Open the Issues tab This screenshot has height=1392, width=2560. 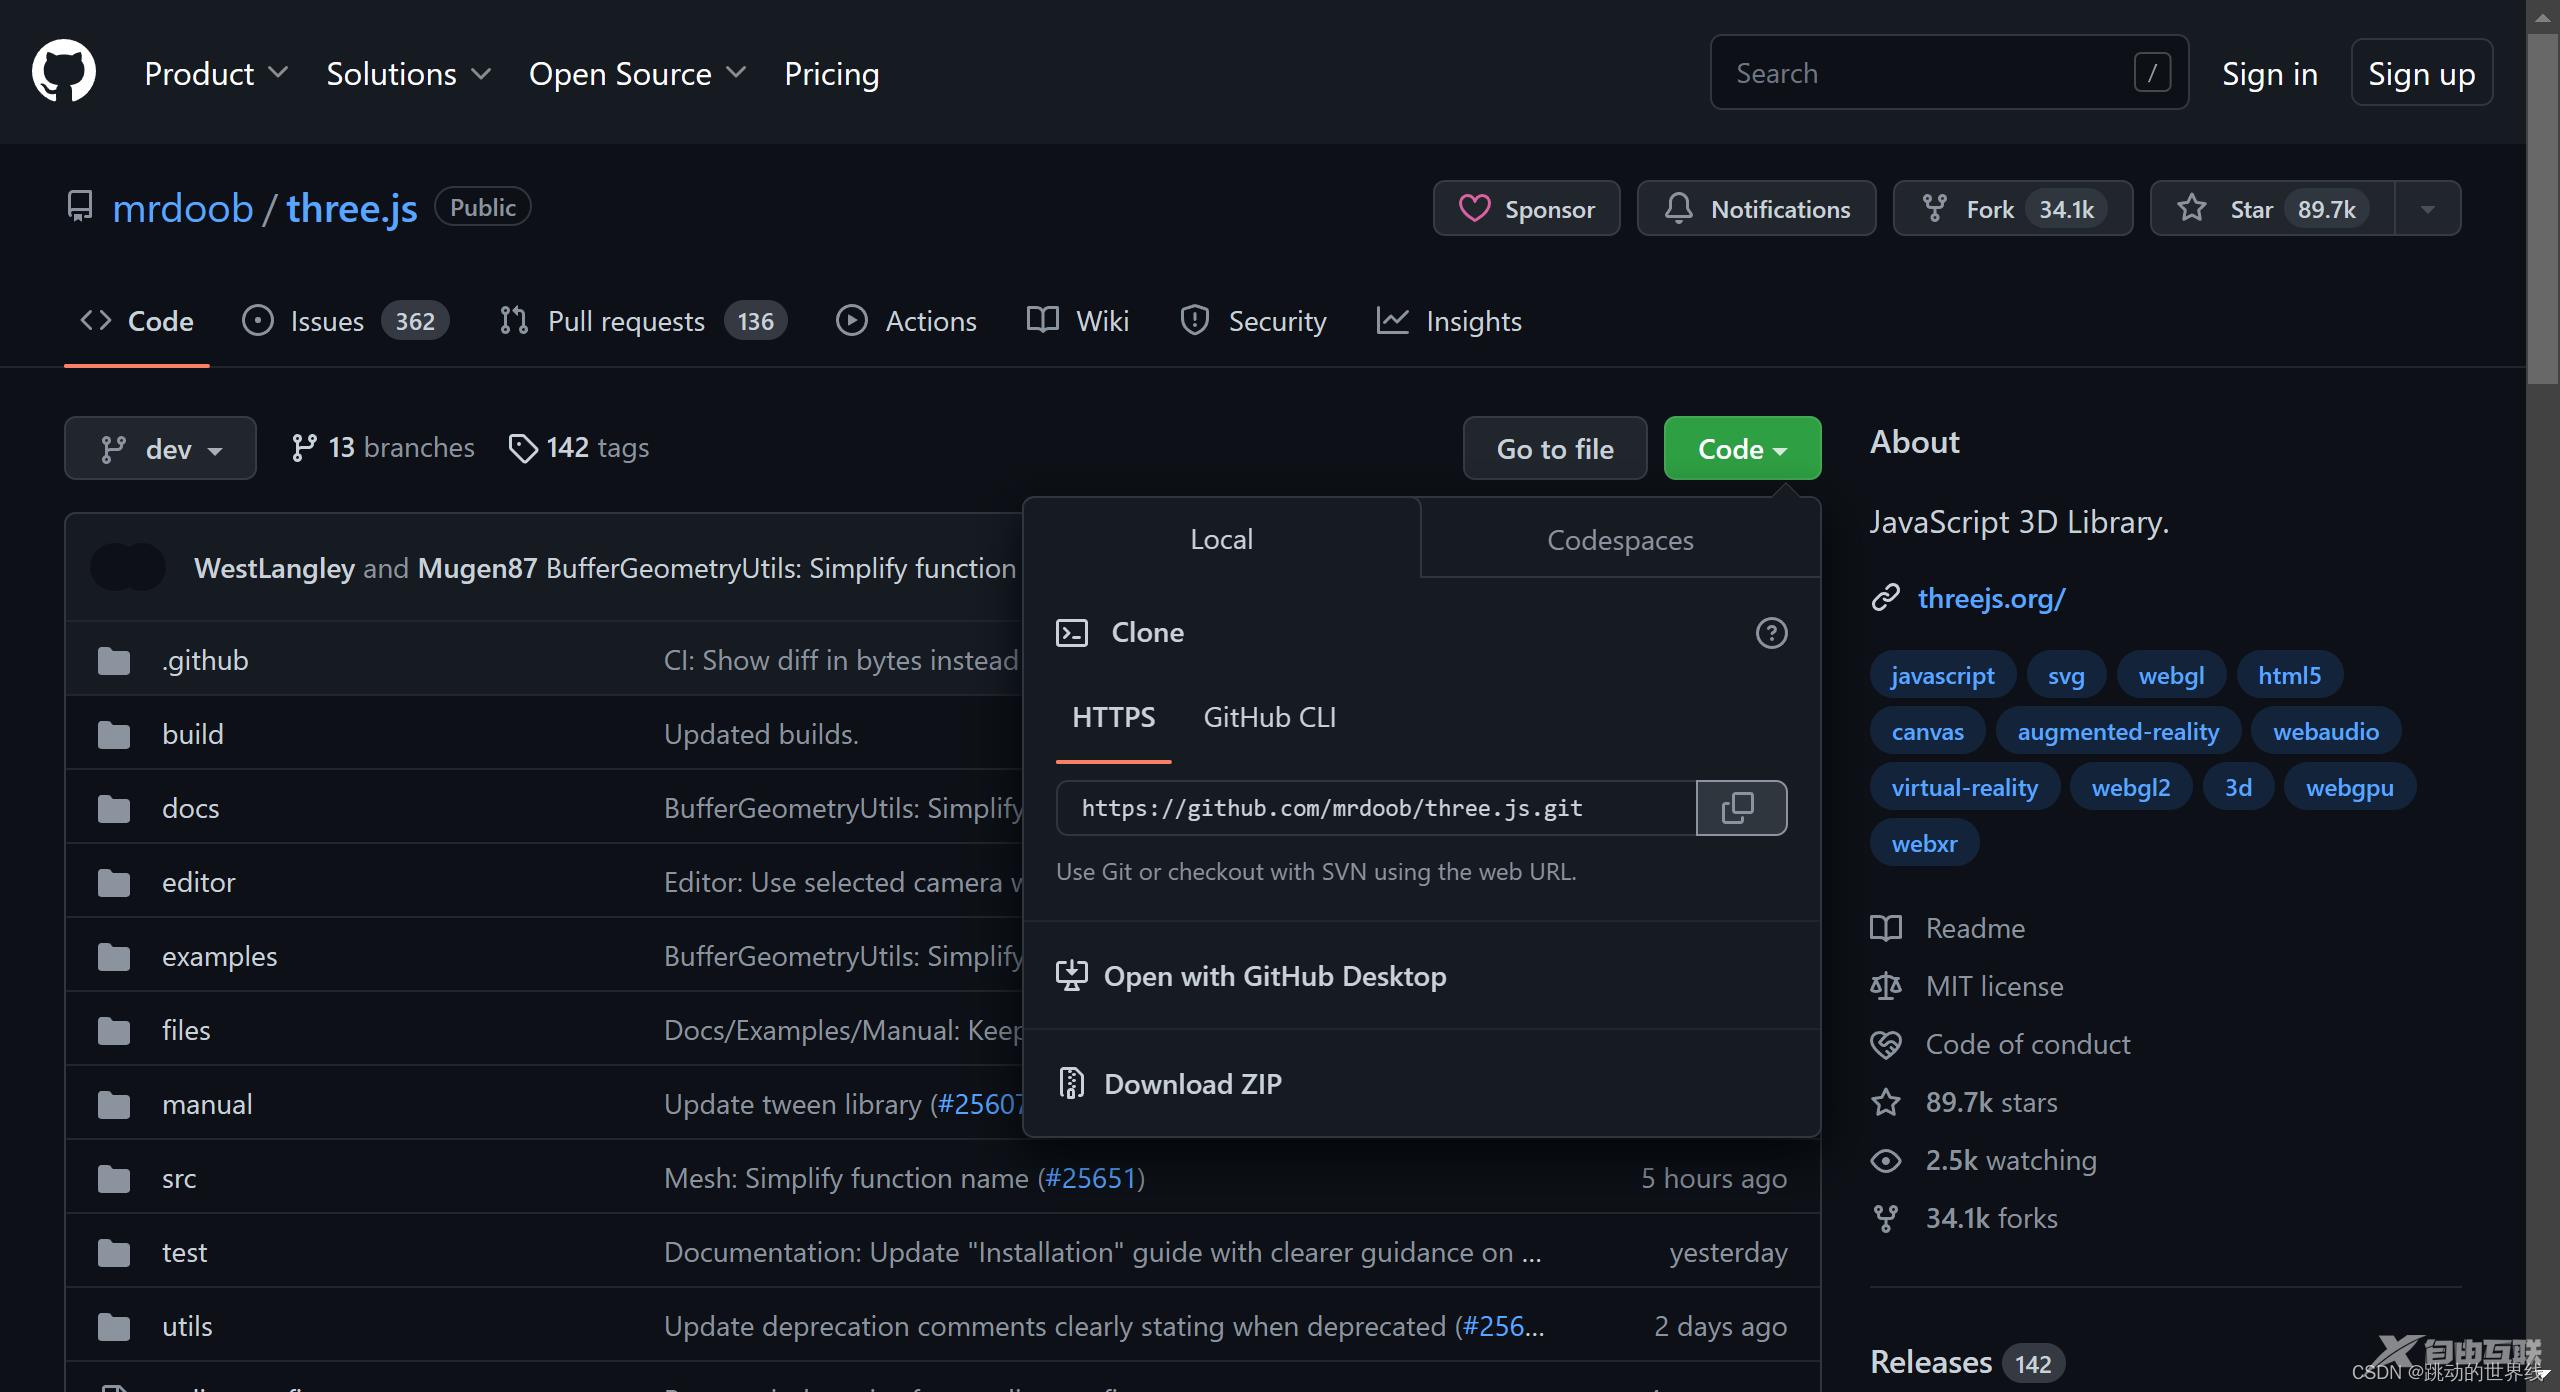pyautogui.click(x=345, y=321)
